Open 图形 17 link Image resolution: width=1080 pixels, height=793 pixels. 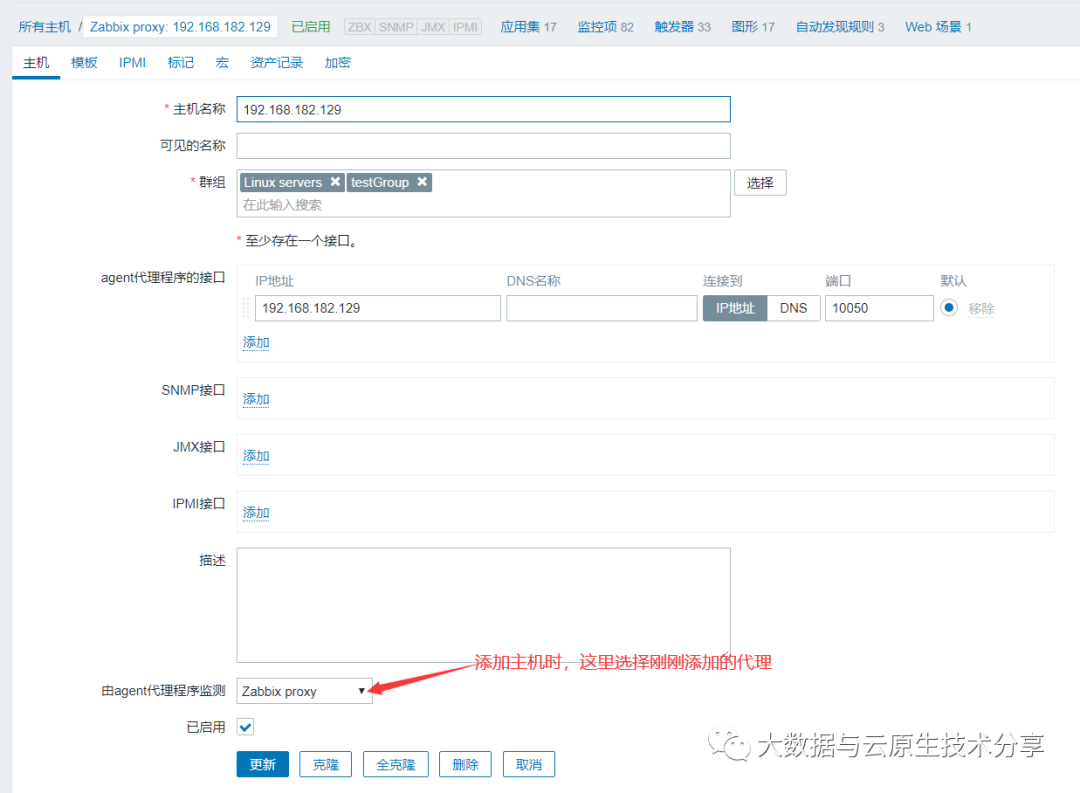[x=753, y=27]
